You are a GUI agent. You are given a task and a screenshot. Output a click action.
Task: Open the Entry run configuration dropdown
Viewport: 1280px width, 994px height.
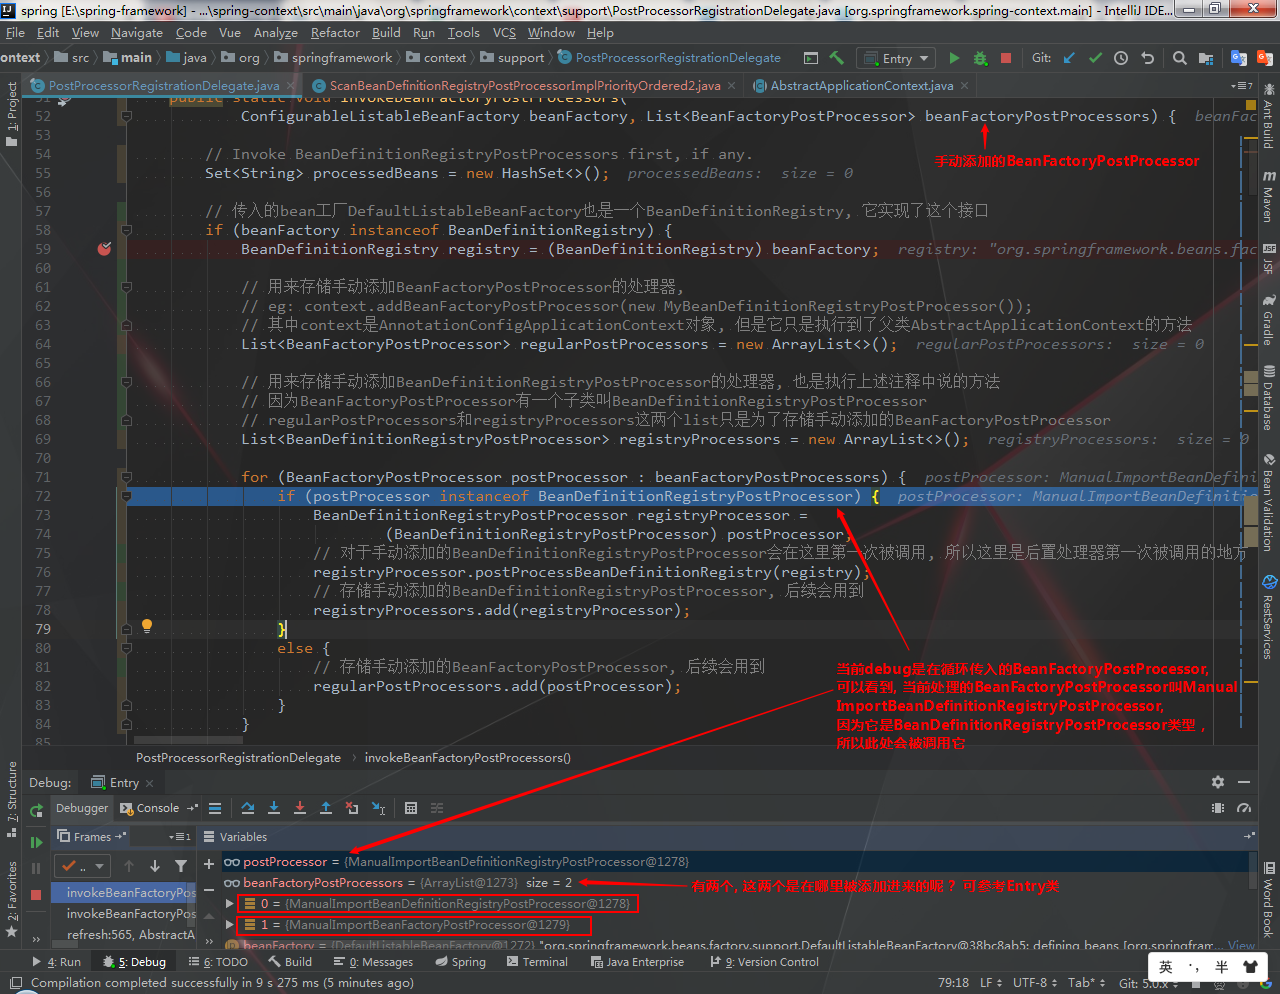tap(895, 58)
